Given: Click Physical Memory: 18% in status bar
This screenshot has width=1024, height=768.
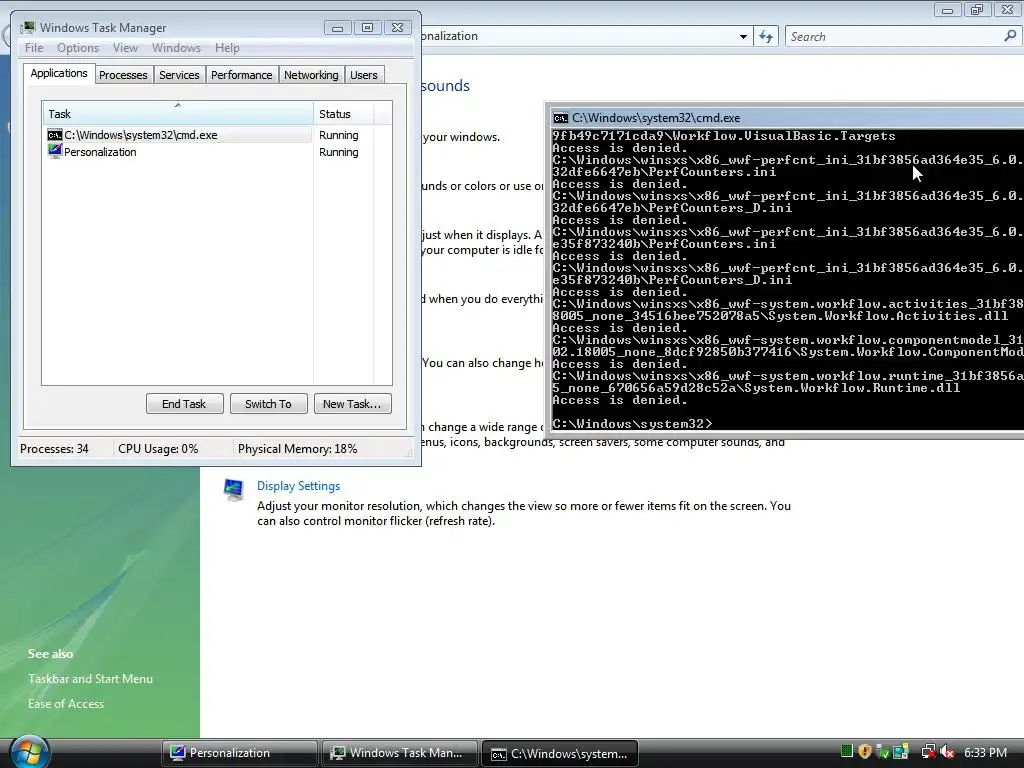Looking at the screenshot, I should coord(297,449).
